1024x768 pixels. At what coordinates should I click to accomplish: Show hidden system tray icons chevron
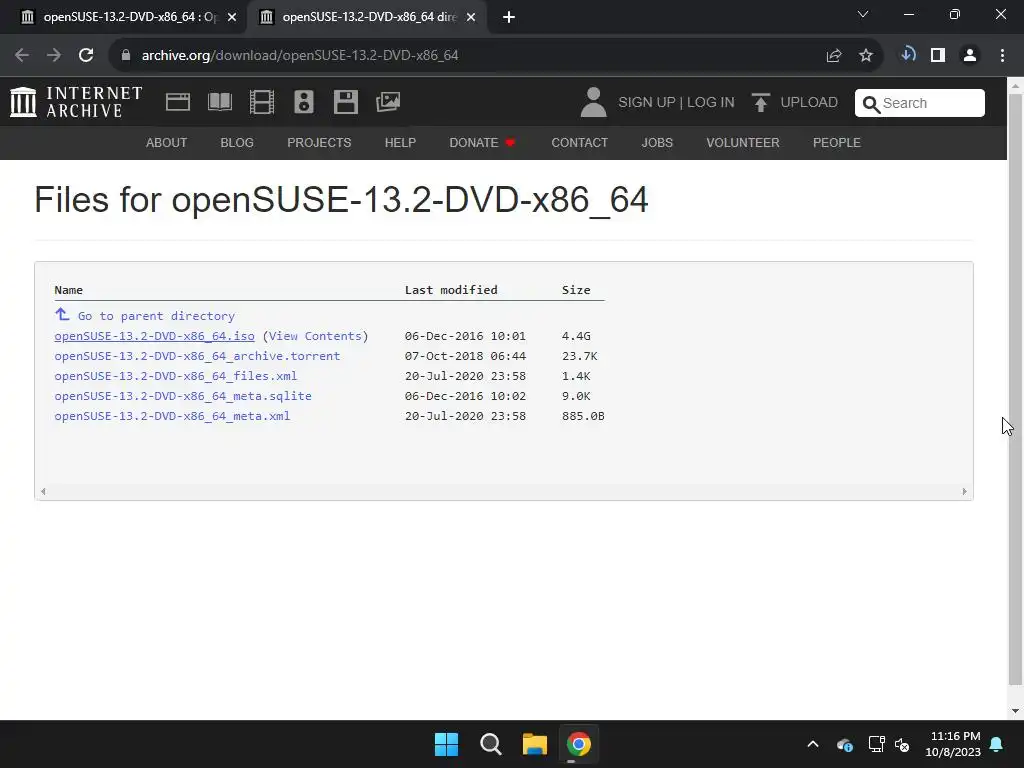coord(813,744)
